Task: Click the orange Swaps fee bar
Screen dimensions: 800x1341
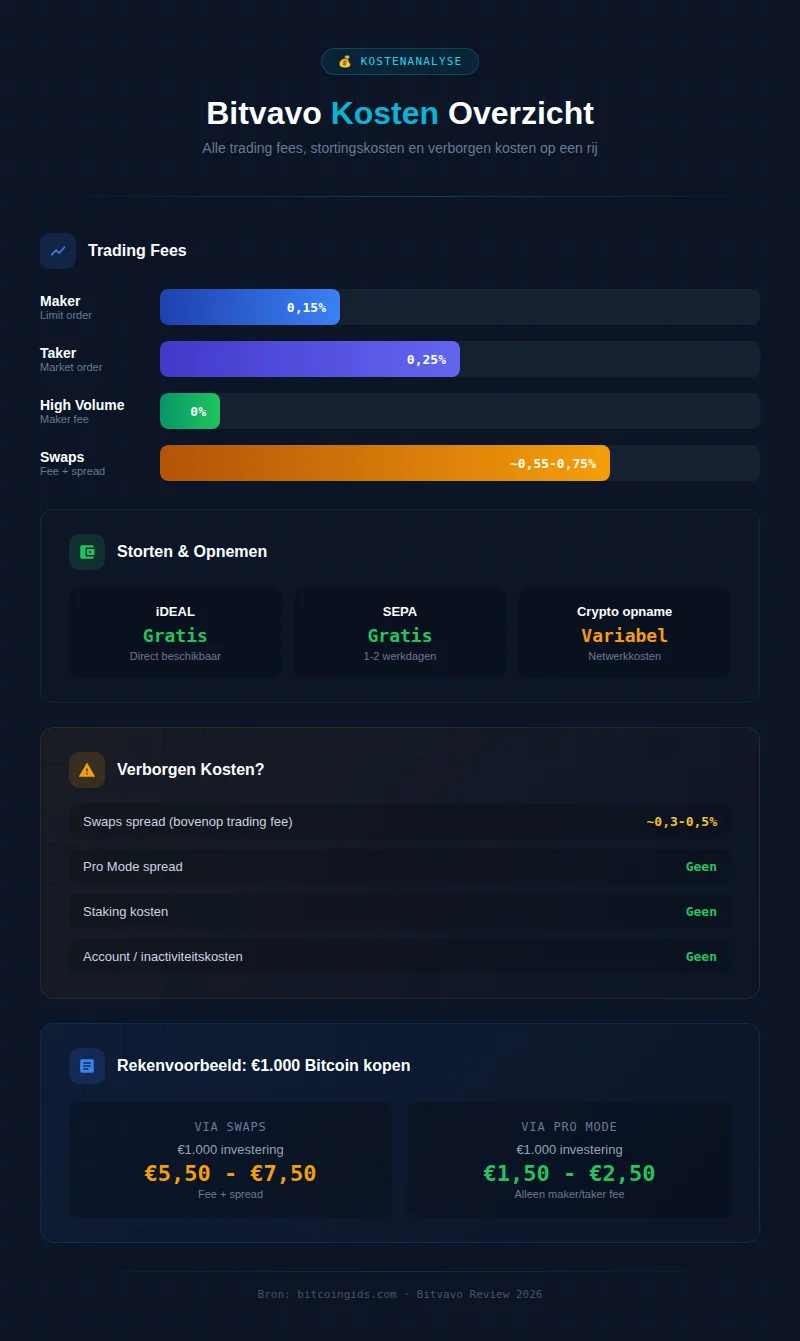Action: [385, 463]
